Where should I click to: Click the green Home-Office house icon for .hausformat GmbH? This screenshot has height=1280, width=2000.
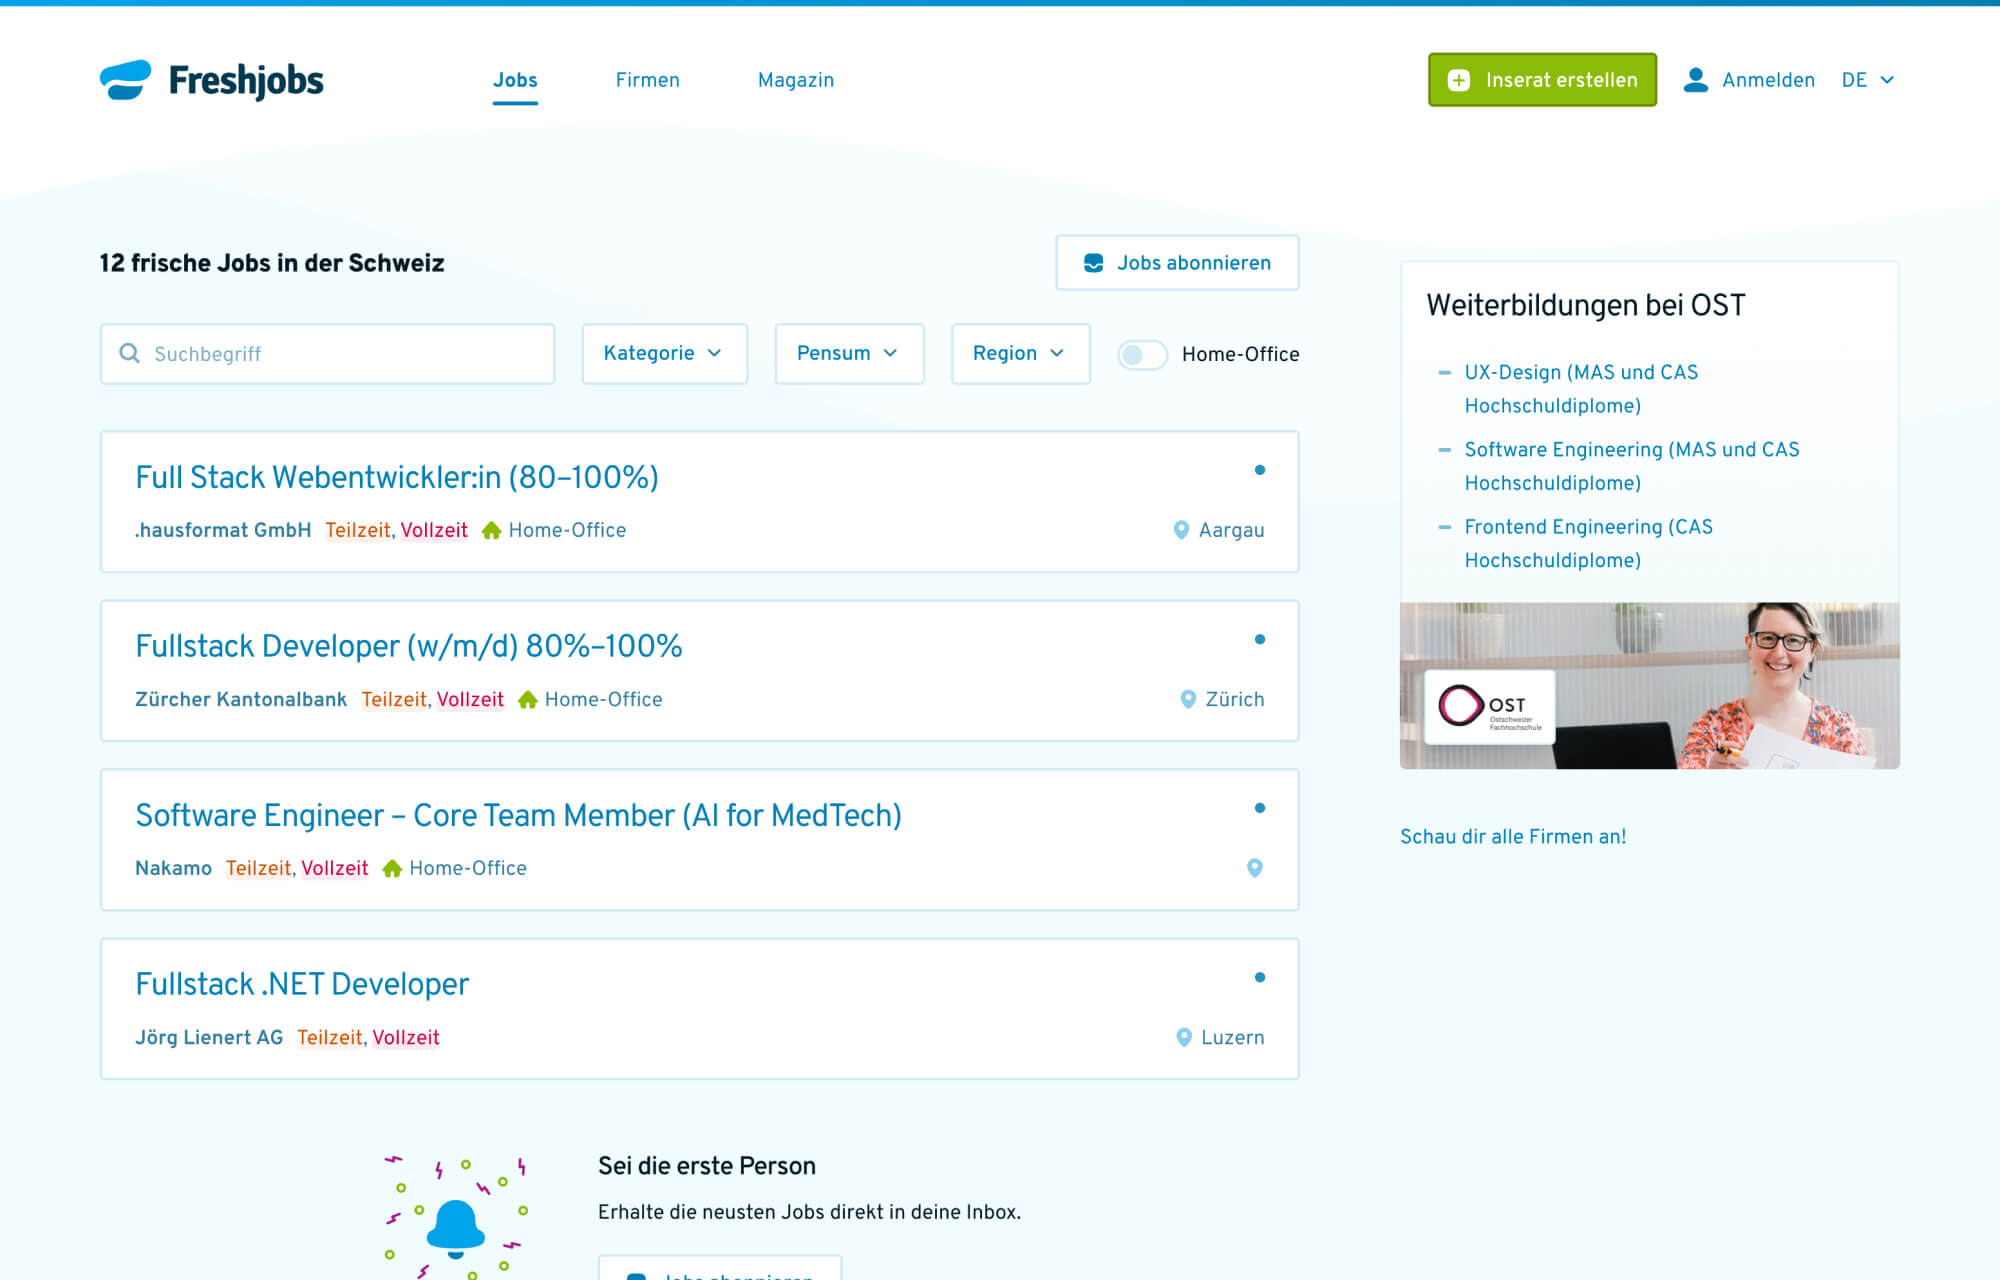491,530
